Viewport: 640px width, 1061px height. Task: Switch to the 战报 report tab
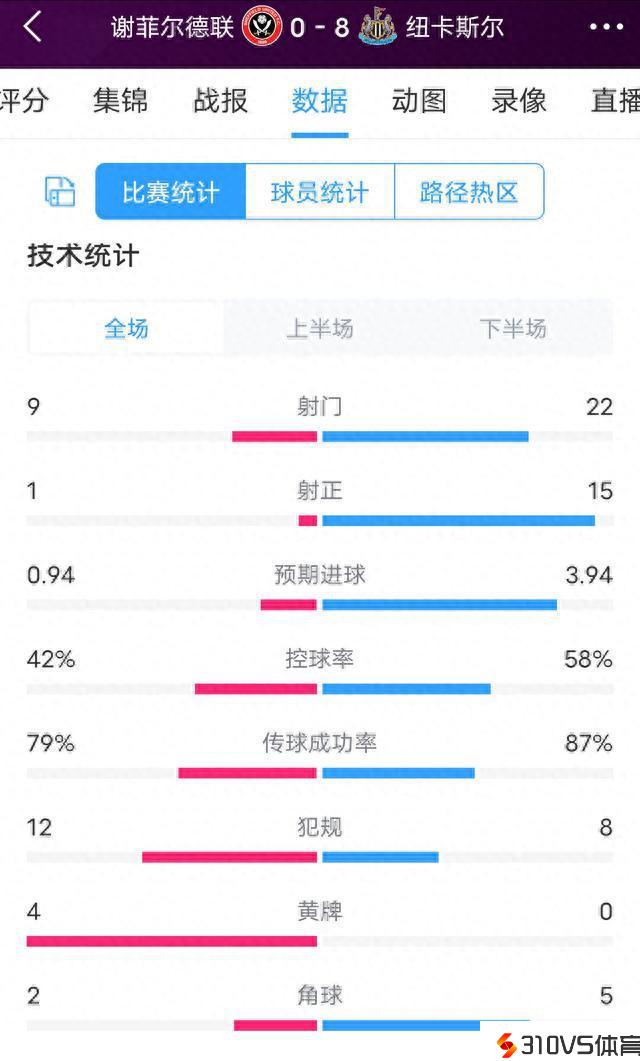(x=220, y=101)
